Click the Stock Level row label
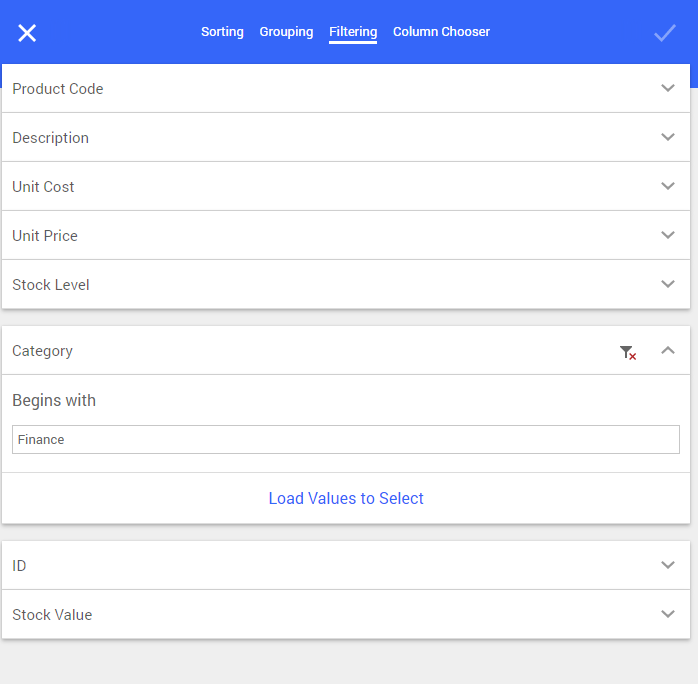Viewport: 698px width, 684px height. click(x=51, y=284)
